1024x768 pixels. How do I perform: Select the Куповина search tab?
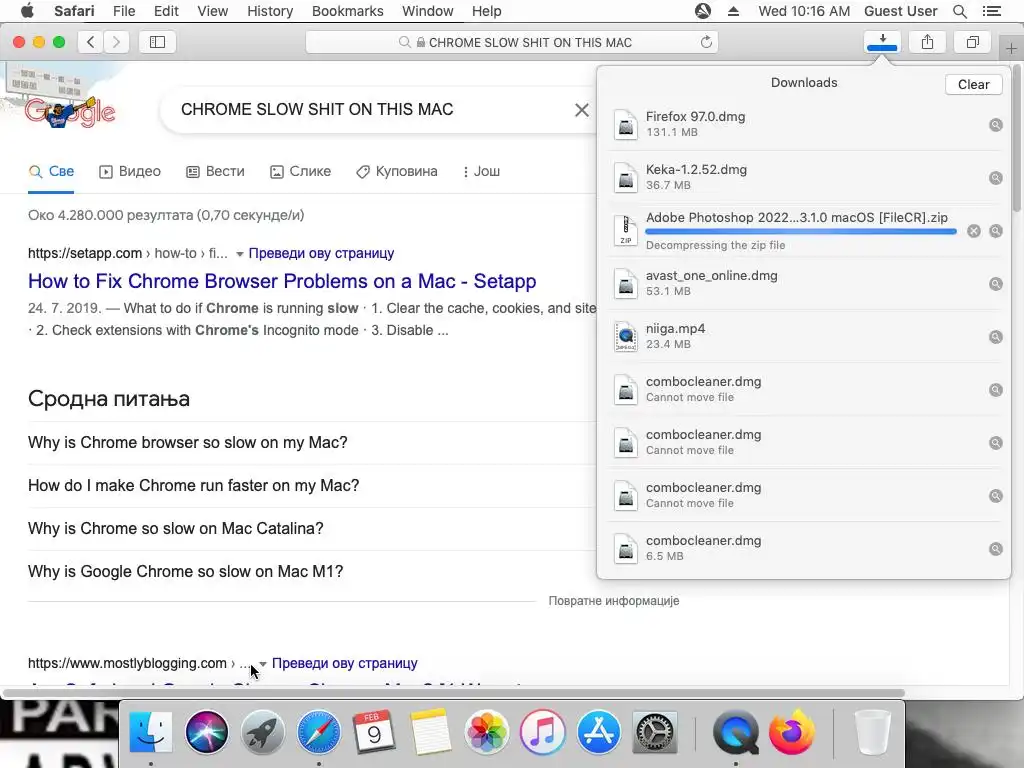coord(396,171)
